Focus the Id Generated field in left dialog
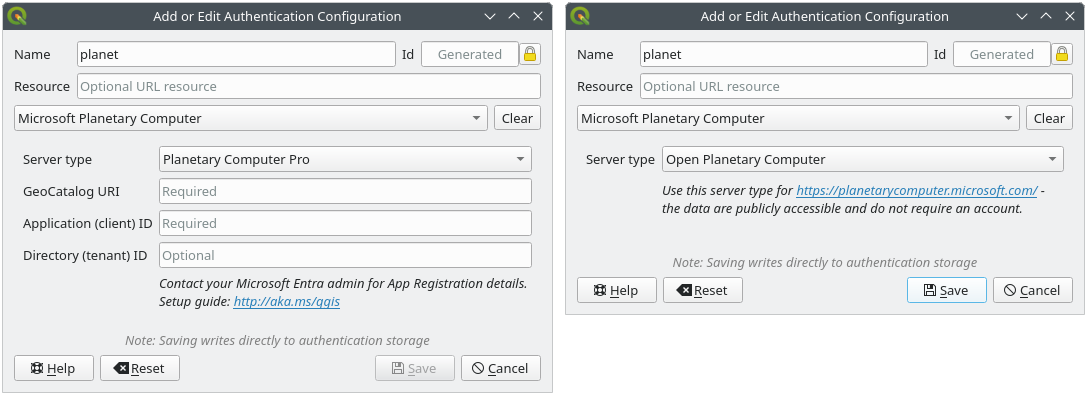1087x401 pixels. click(x=470, y=54)
